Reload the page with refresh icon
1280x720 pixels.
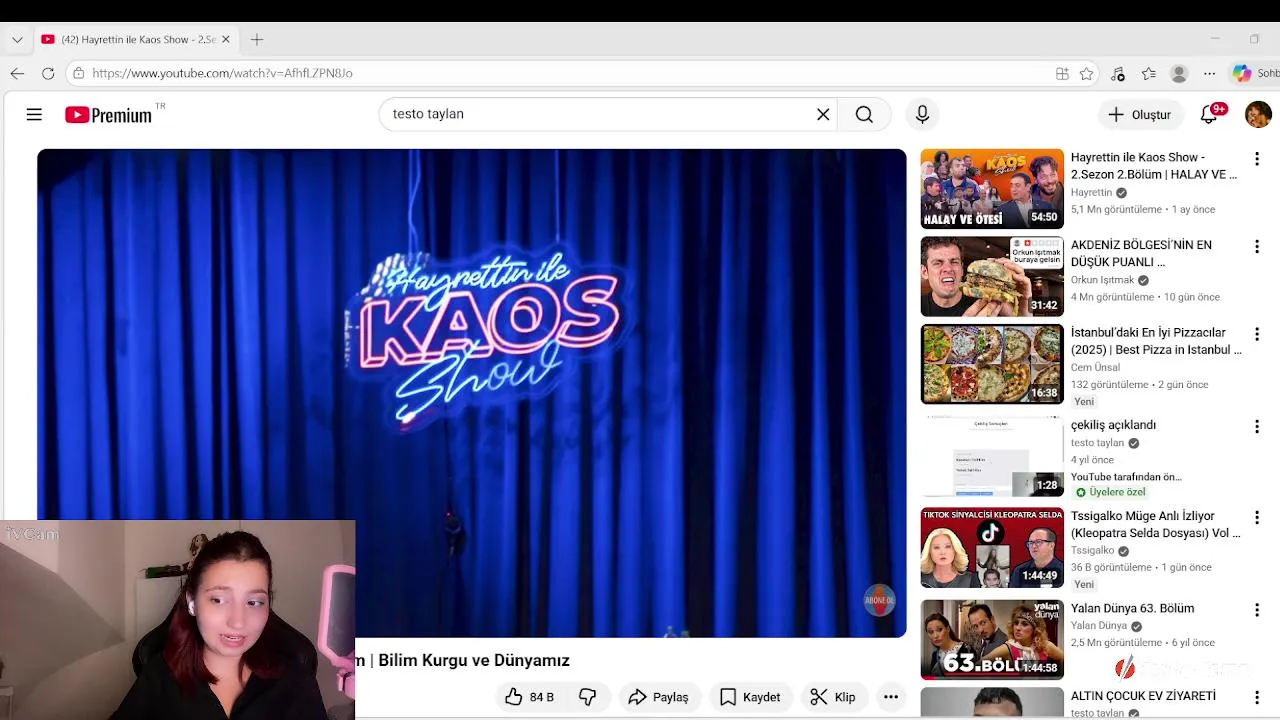point(48,73)
